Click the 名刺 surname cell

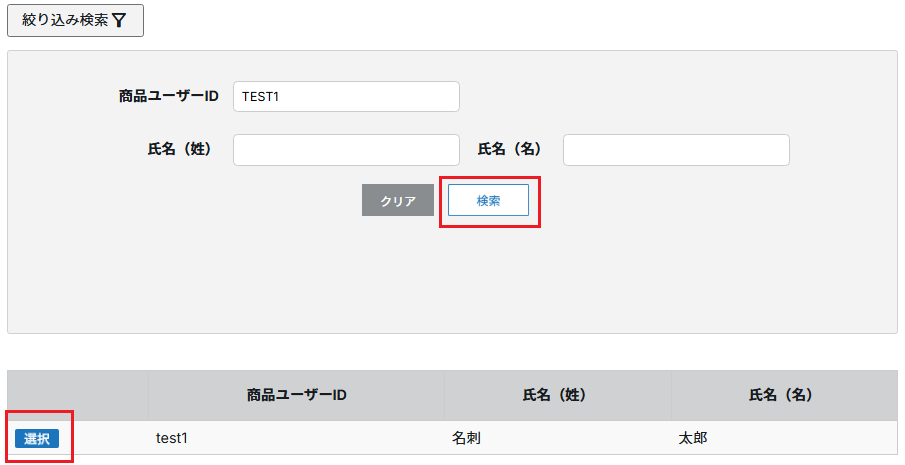point(467,438)
